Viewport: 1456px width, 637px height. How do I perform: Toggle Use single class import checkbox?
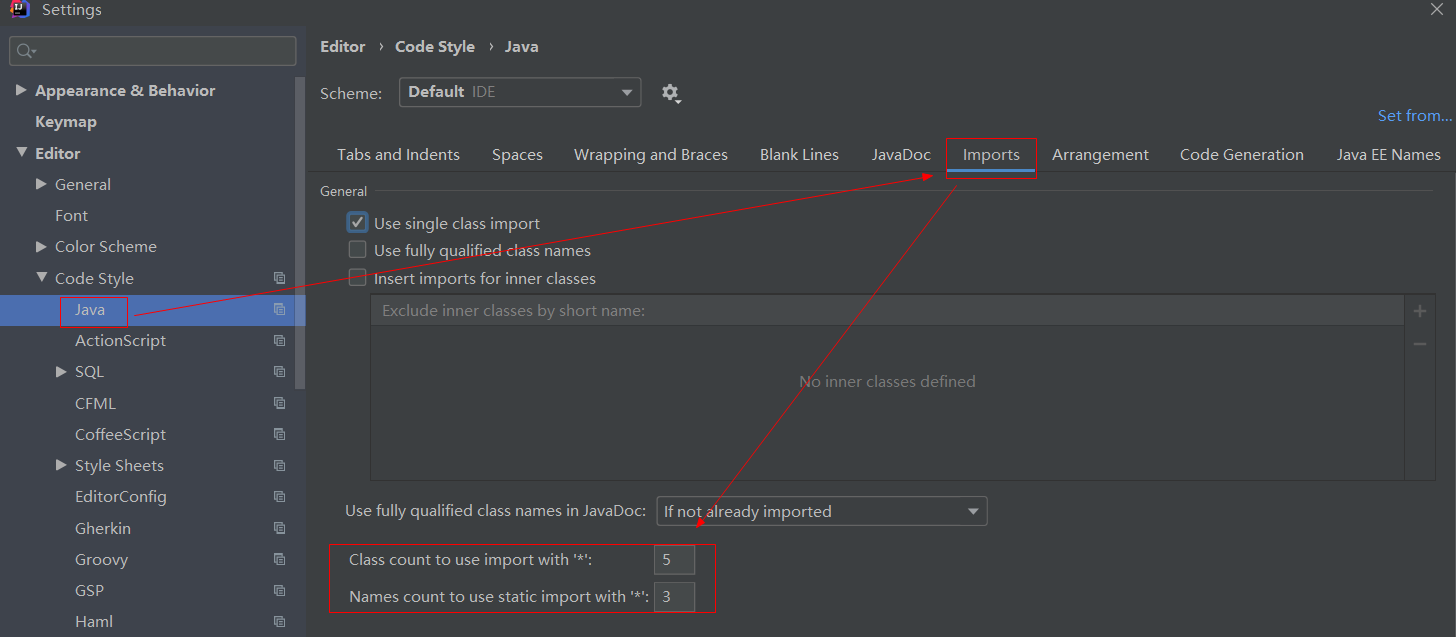[x=357, y=223]
